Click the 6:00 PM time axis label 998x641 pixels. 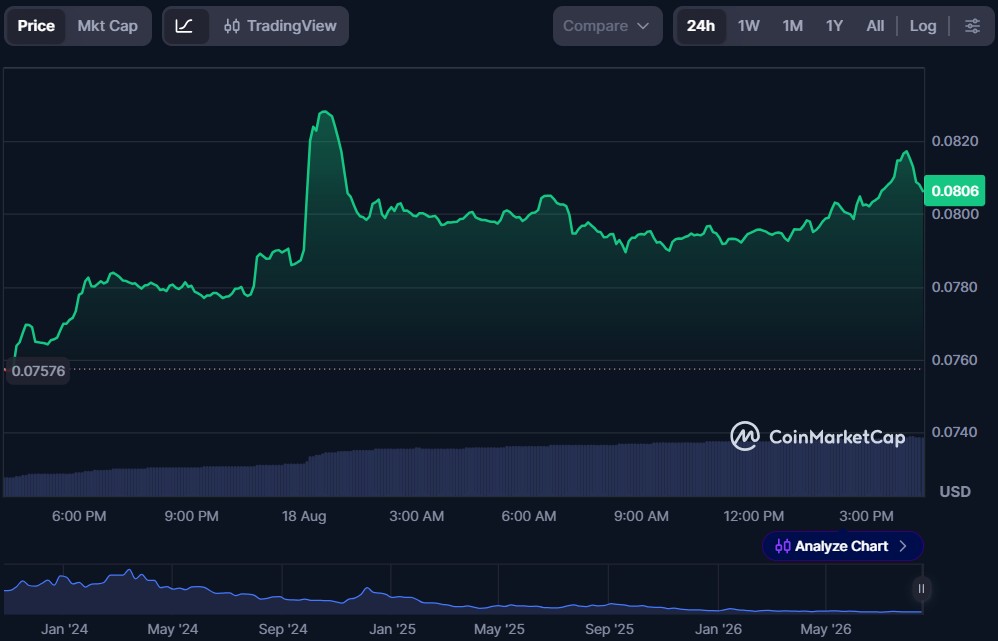pyautogui.click(x=79, y=516)
